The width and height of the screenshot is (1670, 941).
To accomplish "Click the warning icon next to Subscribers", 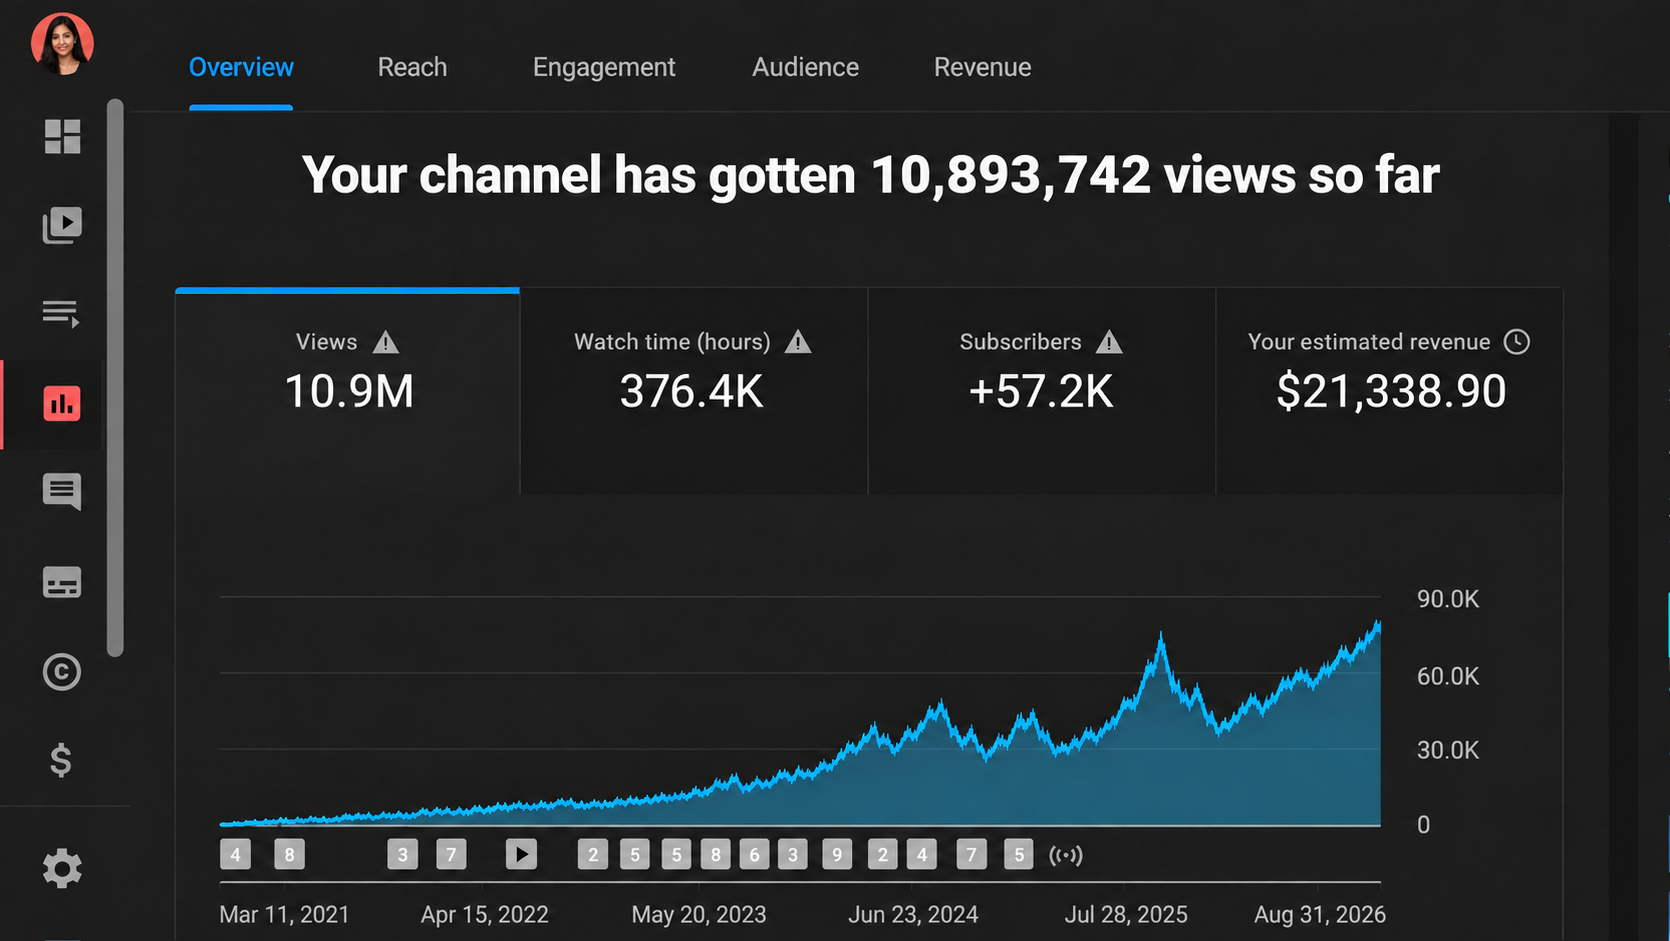I will (1109, 342).
